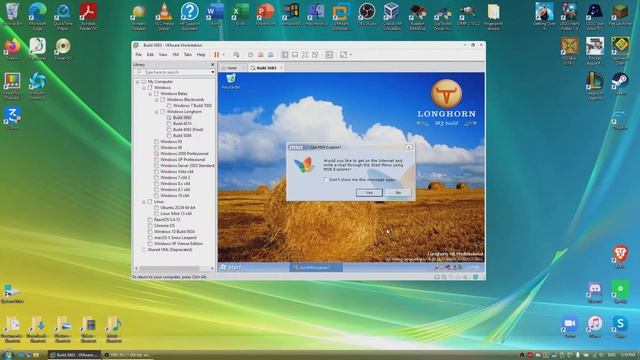Click Yes in MSN Explorer dialog
640x360 pixels.
coord(369,193)
